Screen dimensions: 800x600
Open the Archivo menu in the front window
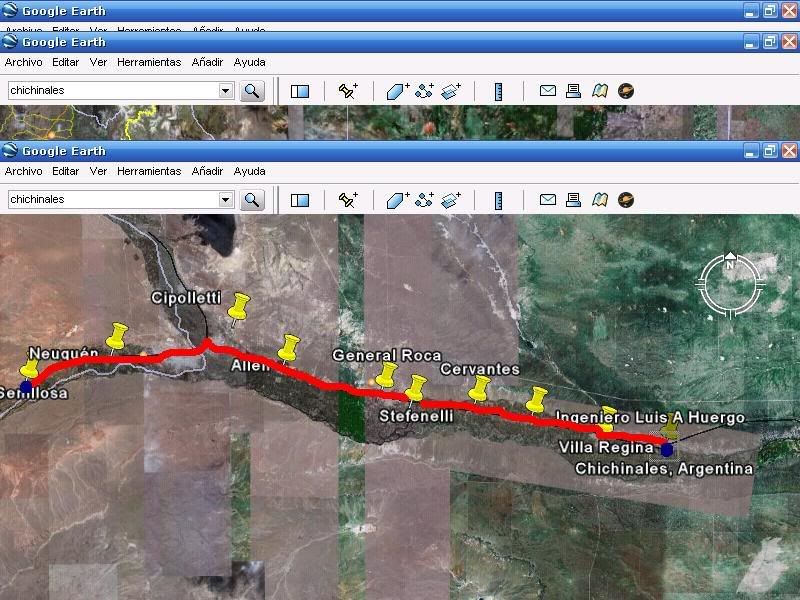tap(23, 171)
